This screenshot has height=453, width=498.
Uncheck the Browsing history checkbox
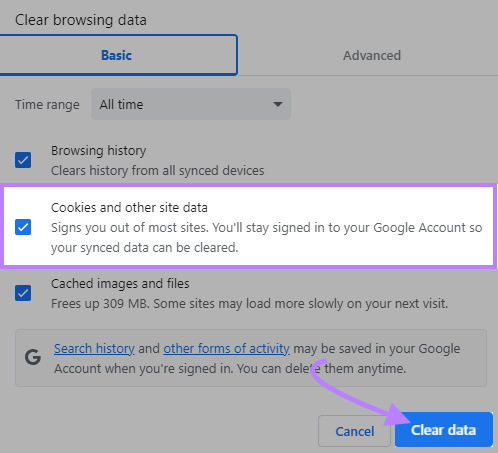click(23, 160)
